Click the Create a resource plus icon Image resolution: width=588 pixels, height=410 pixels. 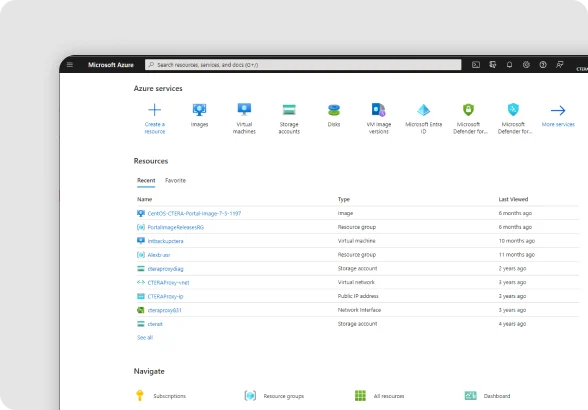154,110
